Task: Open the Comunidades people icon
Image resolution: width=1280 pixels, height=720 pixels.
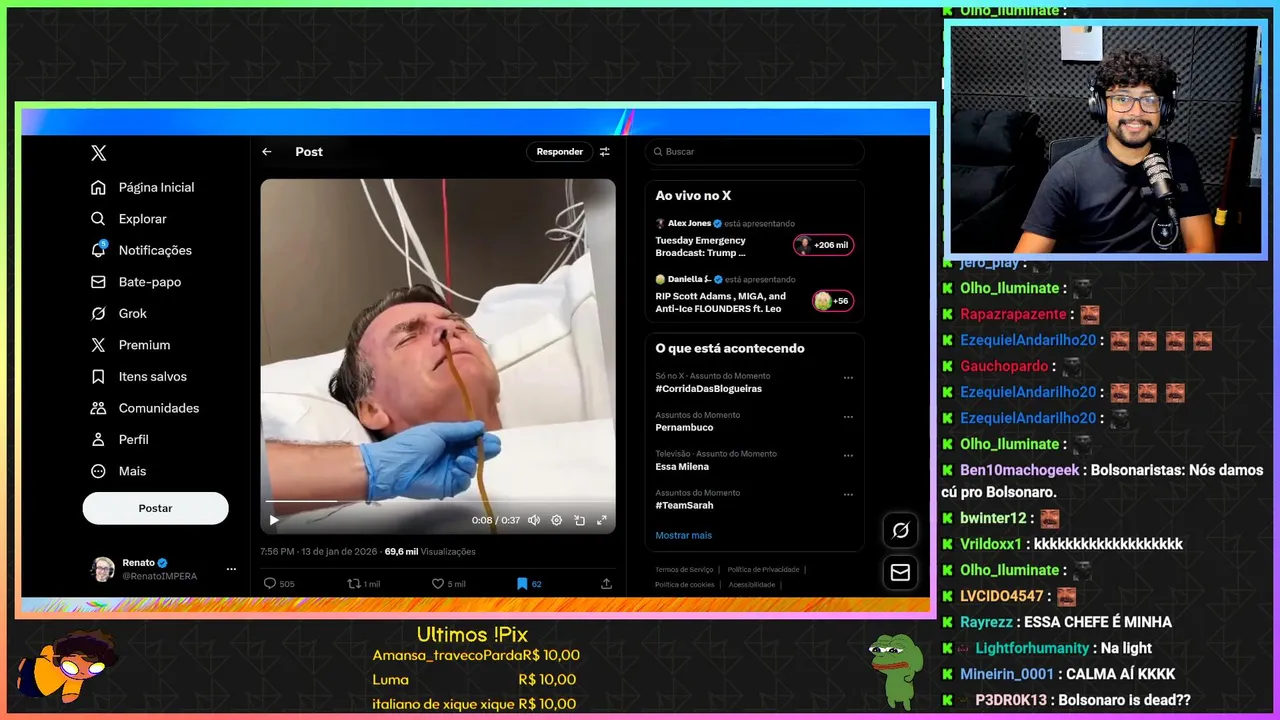Action: tap(98, 408)
